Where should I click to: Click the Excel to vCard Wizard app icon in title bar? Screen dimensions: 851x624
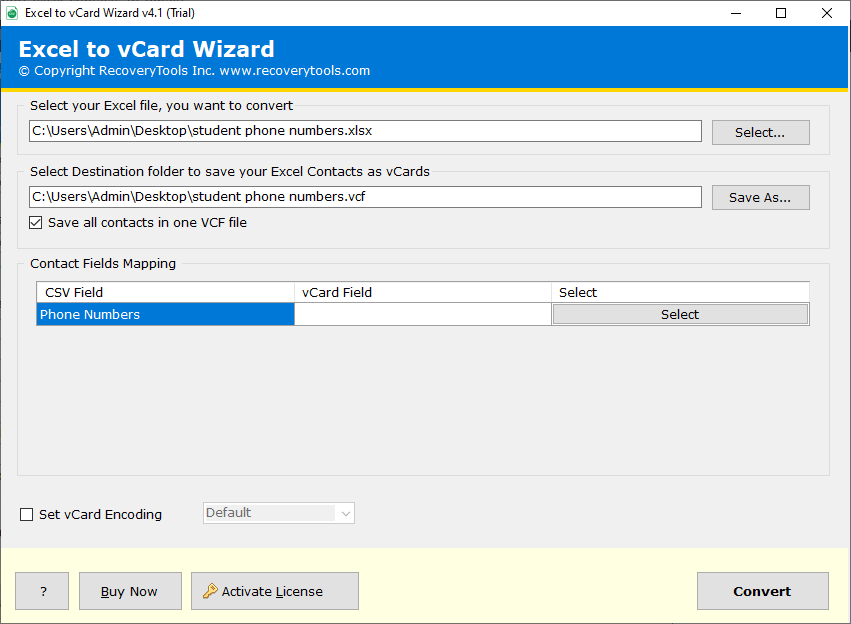pos(12,13)
